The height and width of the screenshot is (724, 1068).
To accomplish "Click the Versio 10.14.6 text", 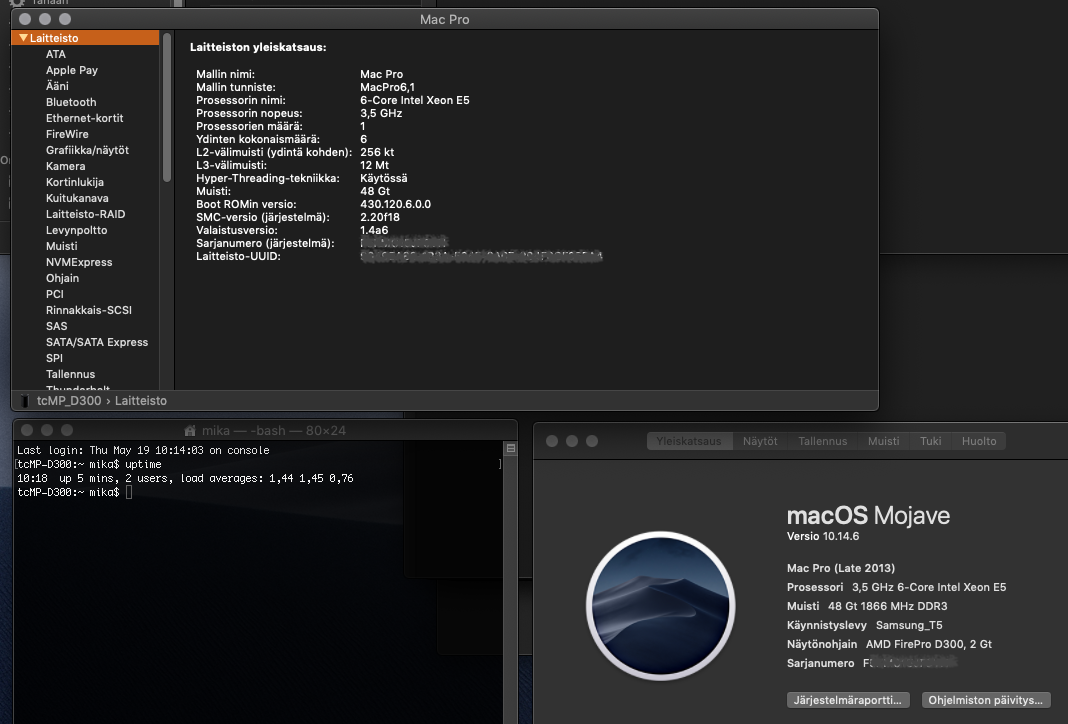I will click(823, 536).
